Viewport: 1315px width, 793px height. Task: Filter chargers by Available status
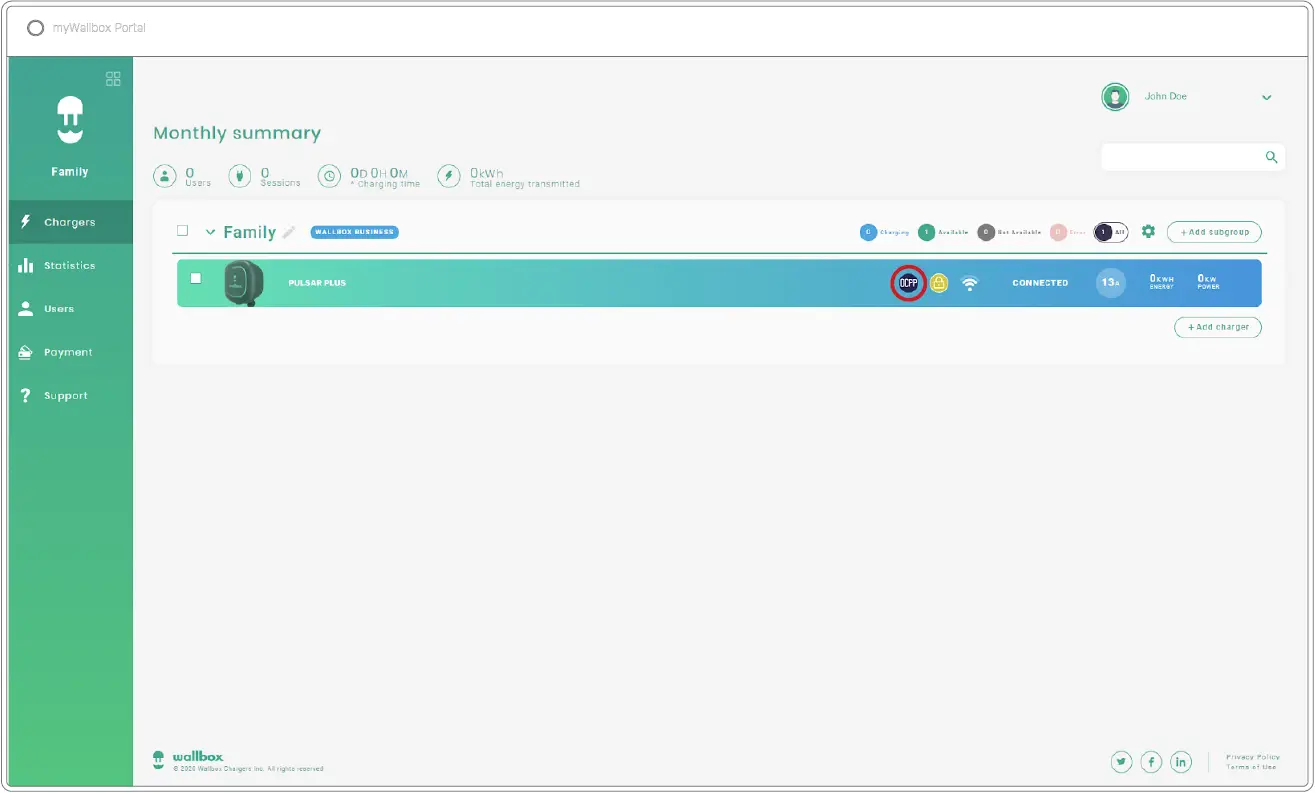coord(943,232)
